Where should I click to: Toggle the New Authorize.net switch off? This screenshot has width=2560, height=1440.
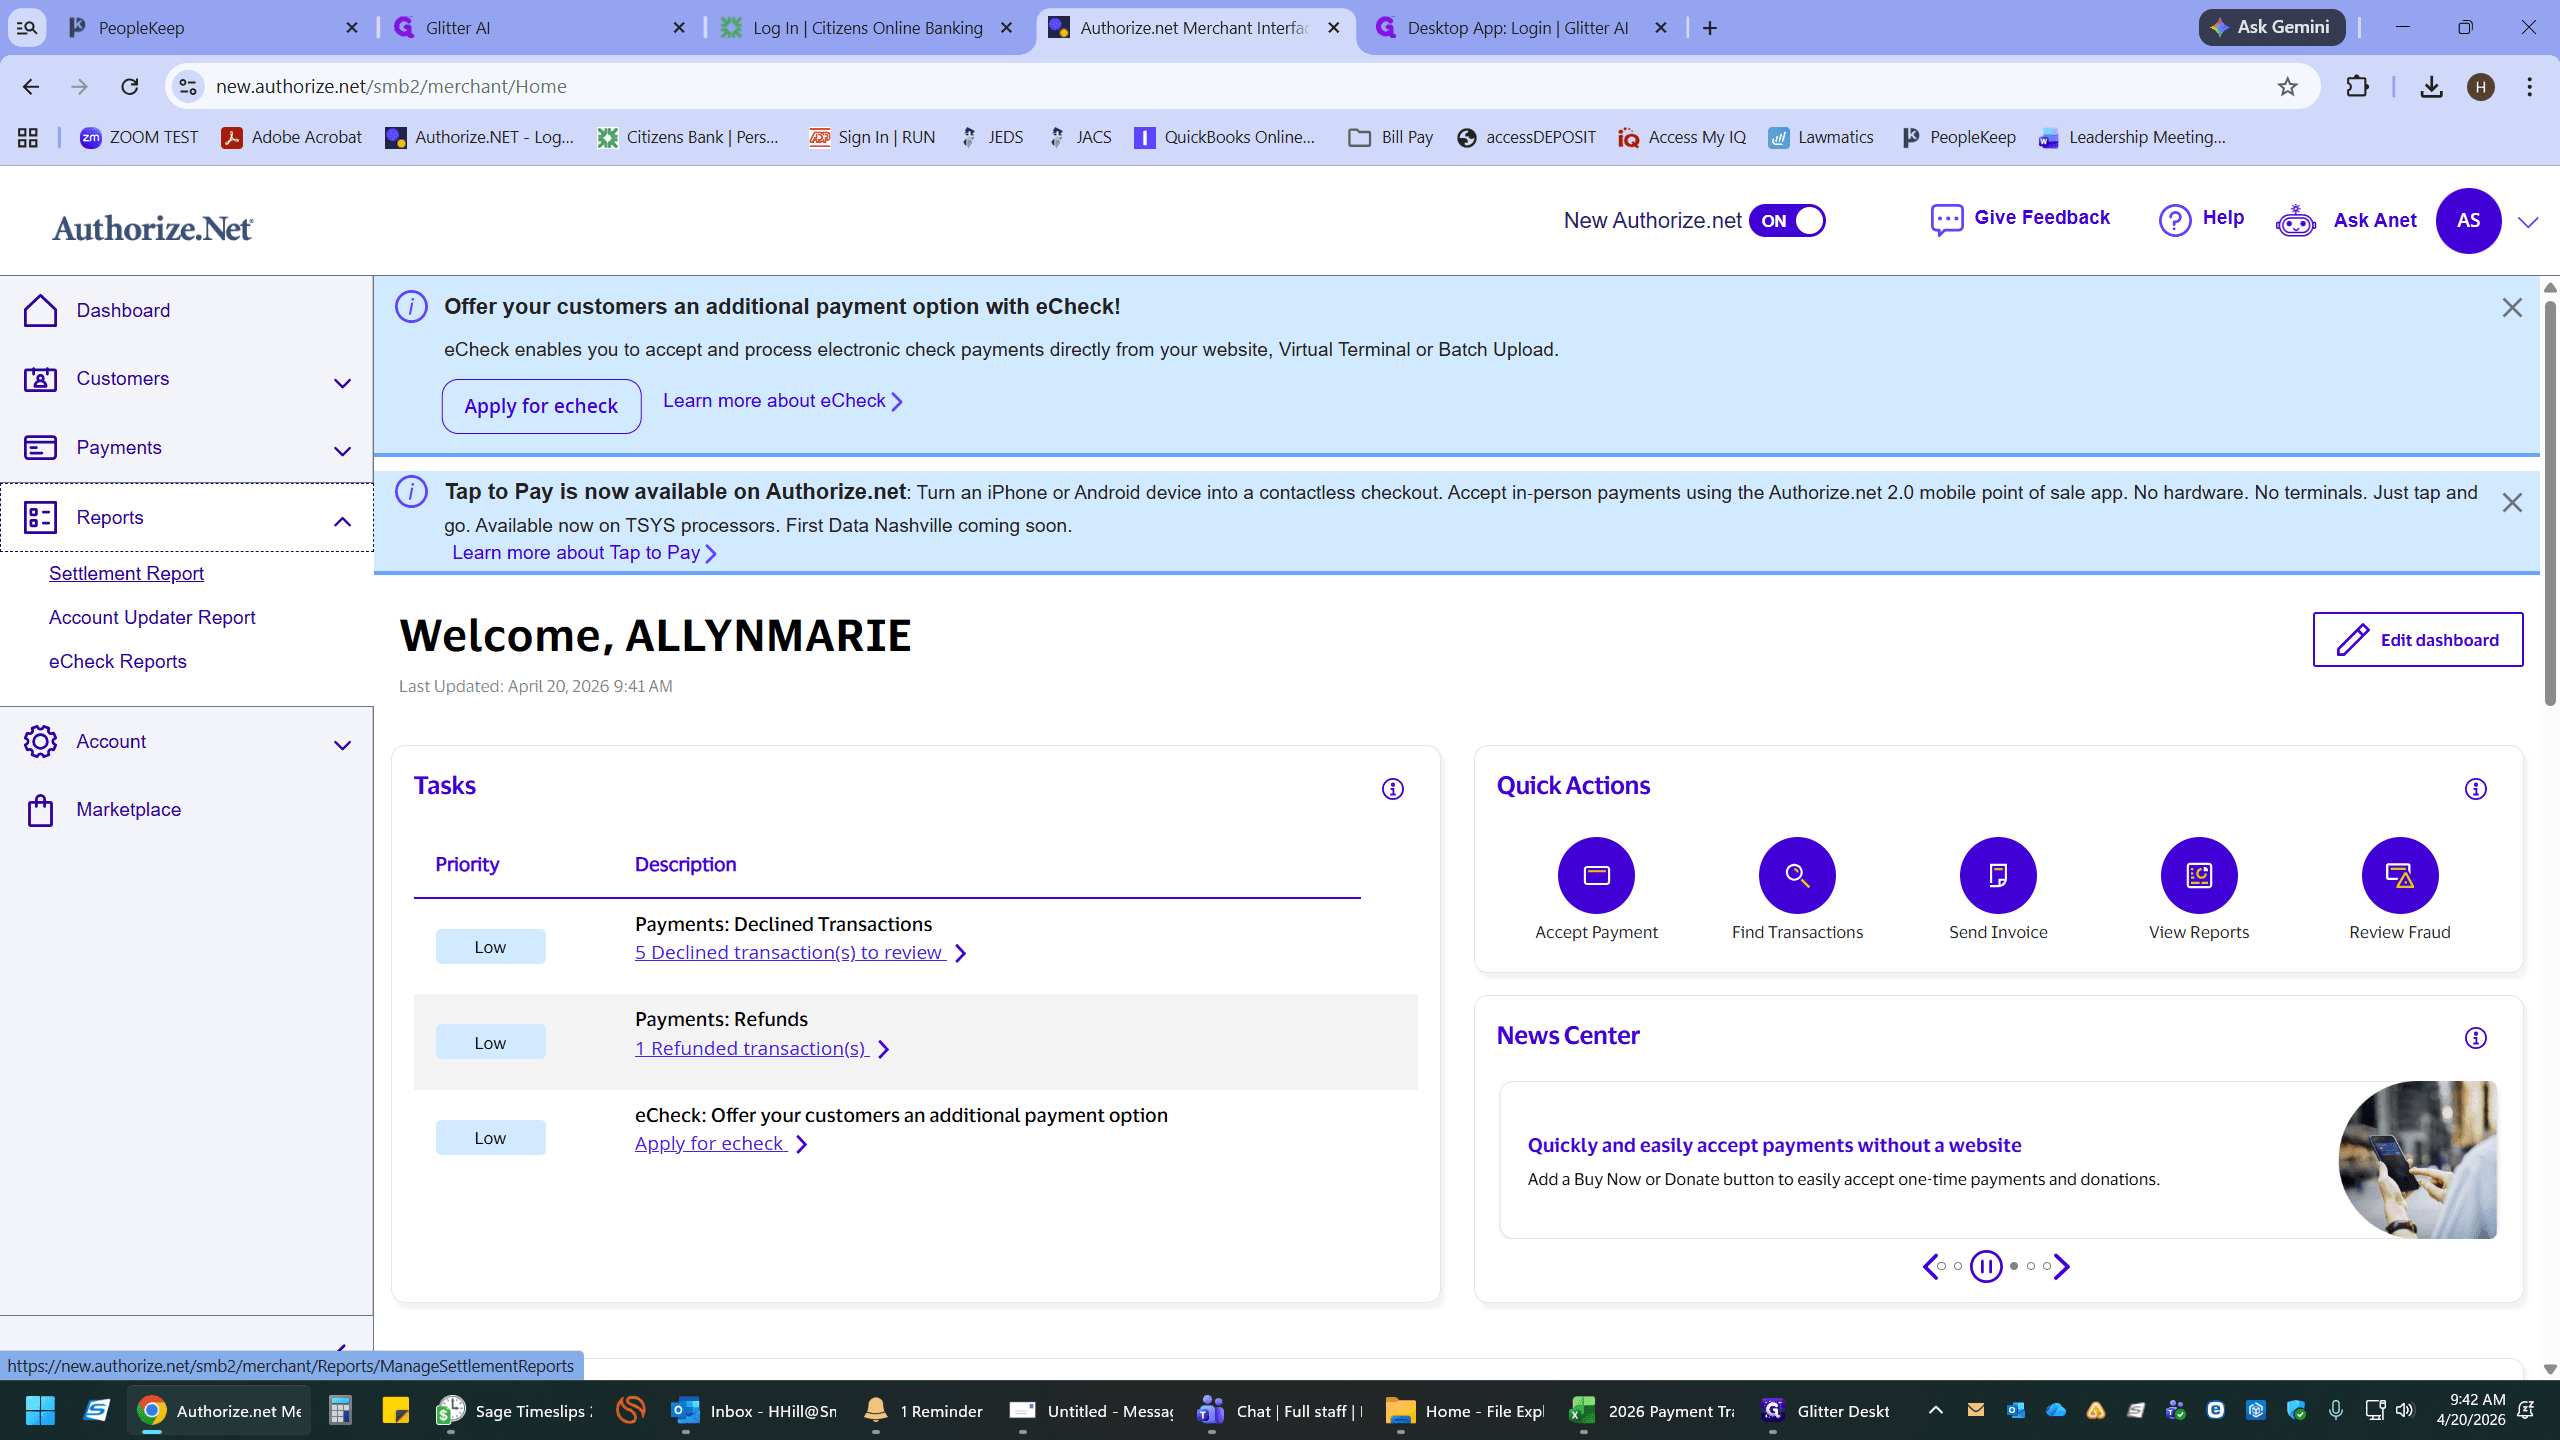point(1787,221)
